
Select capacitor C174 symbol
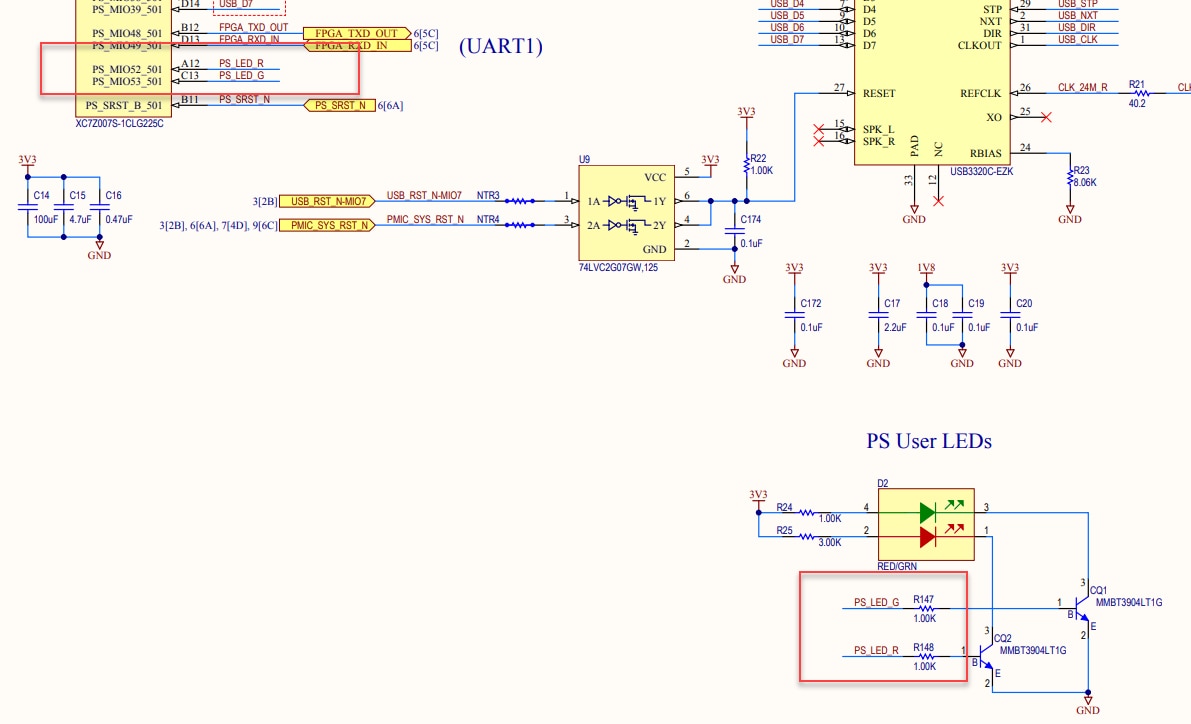click(735, 231)
